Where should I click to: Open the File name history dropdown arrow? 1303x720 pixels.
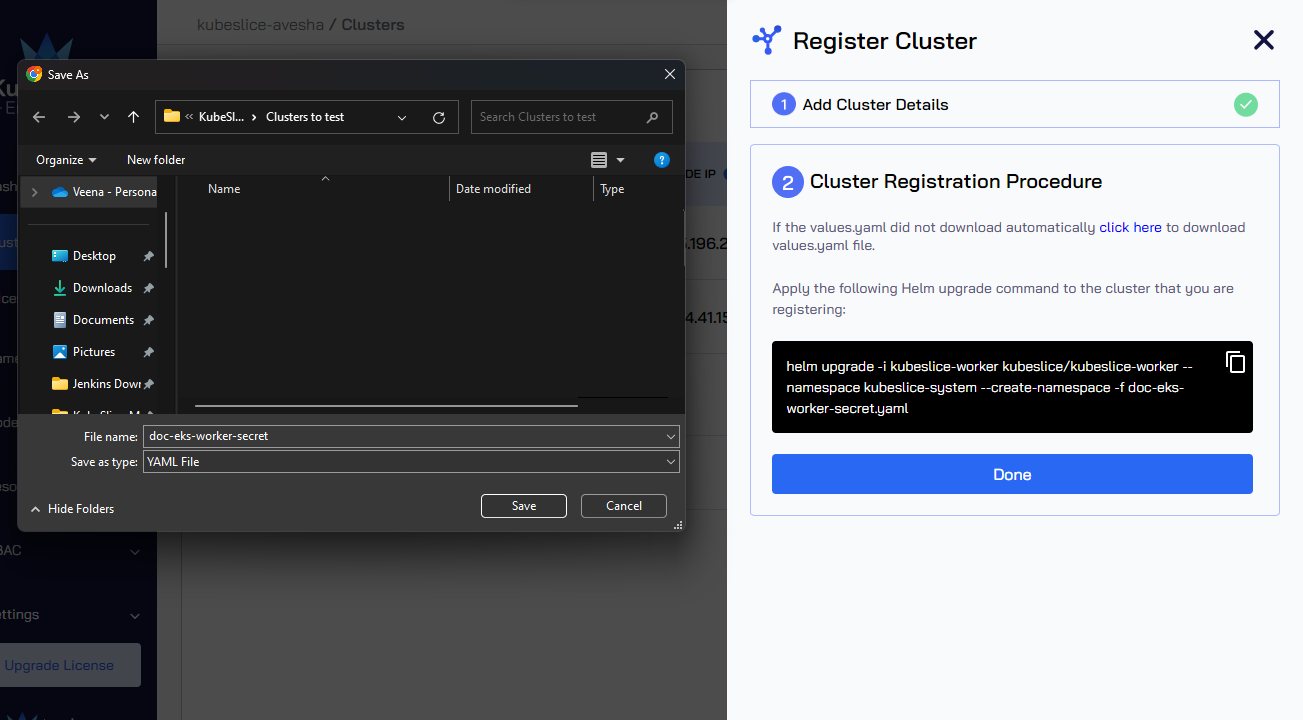click(671, 436)
